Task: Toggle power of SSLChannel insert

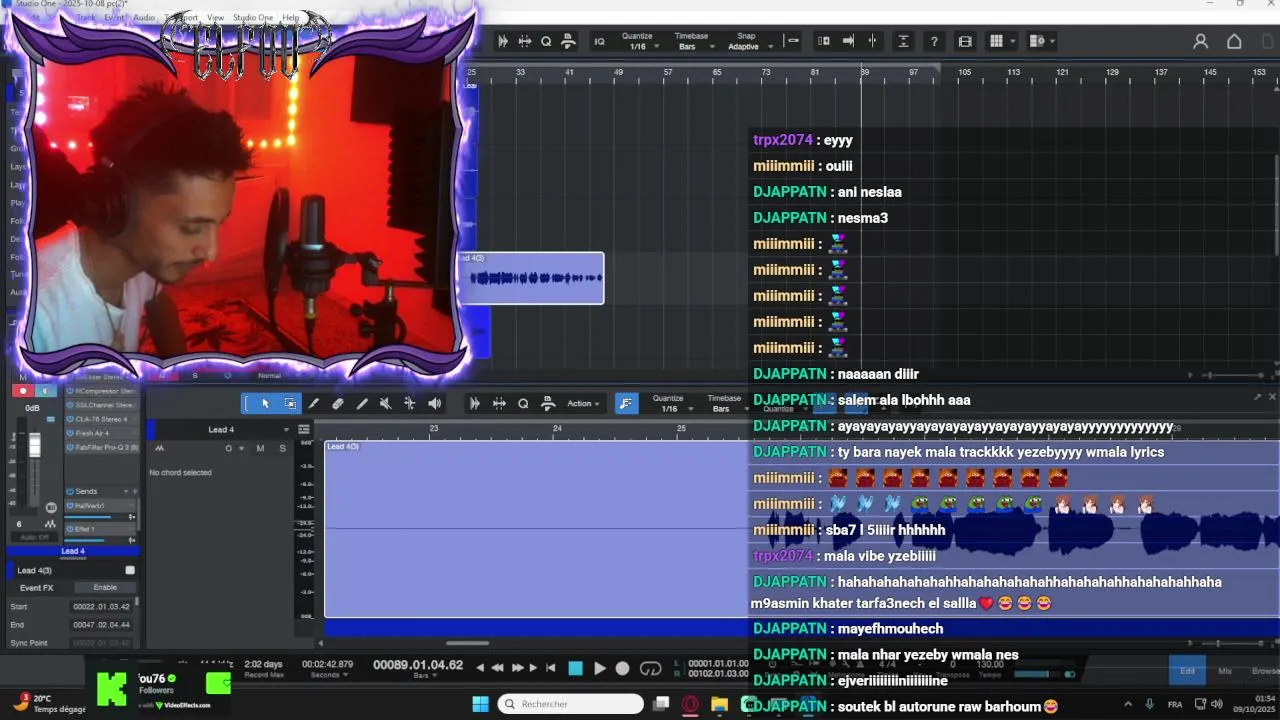Action: point(70,405)
